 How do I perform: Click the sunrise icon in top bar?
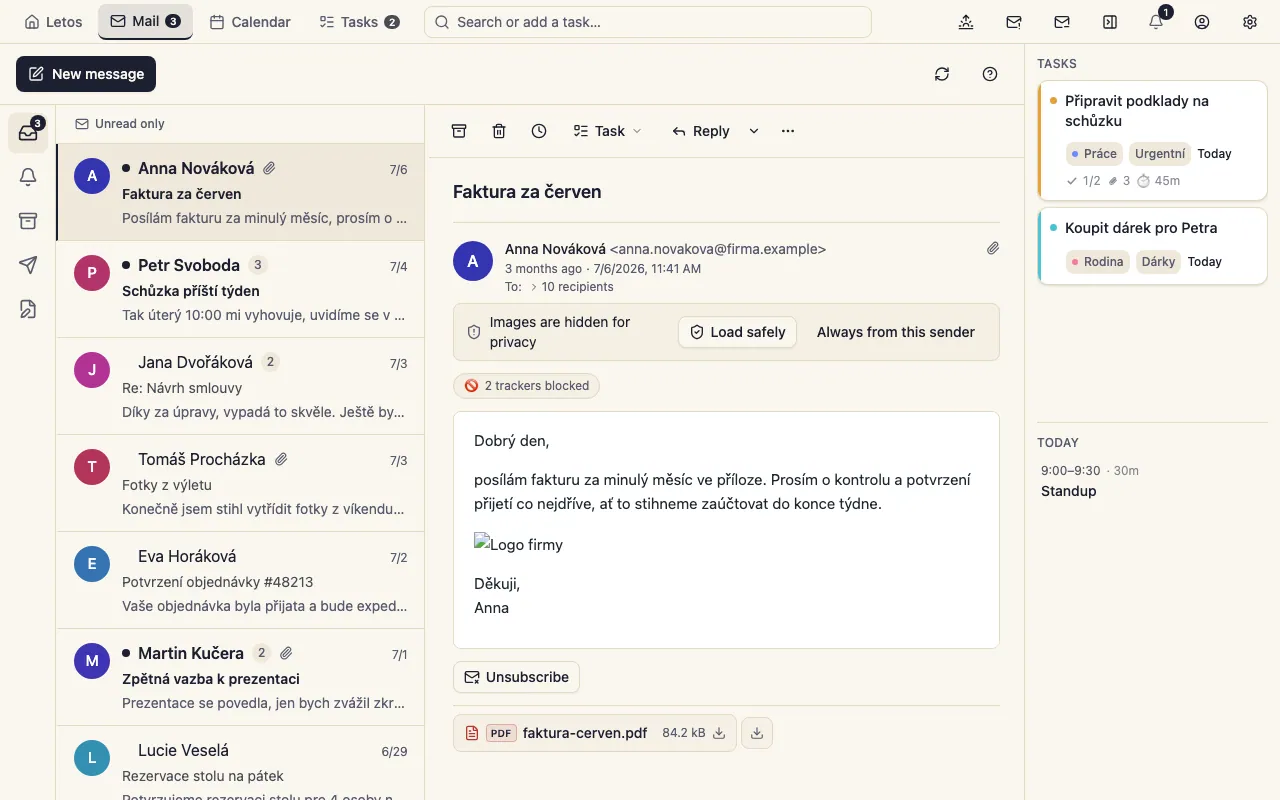point(966,22)
